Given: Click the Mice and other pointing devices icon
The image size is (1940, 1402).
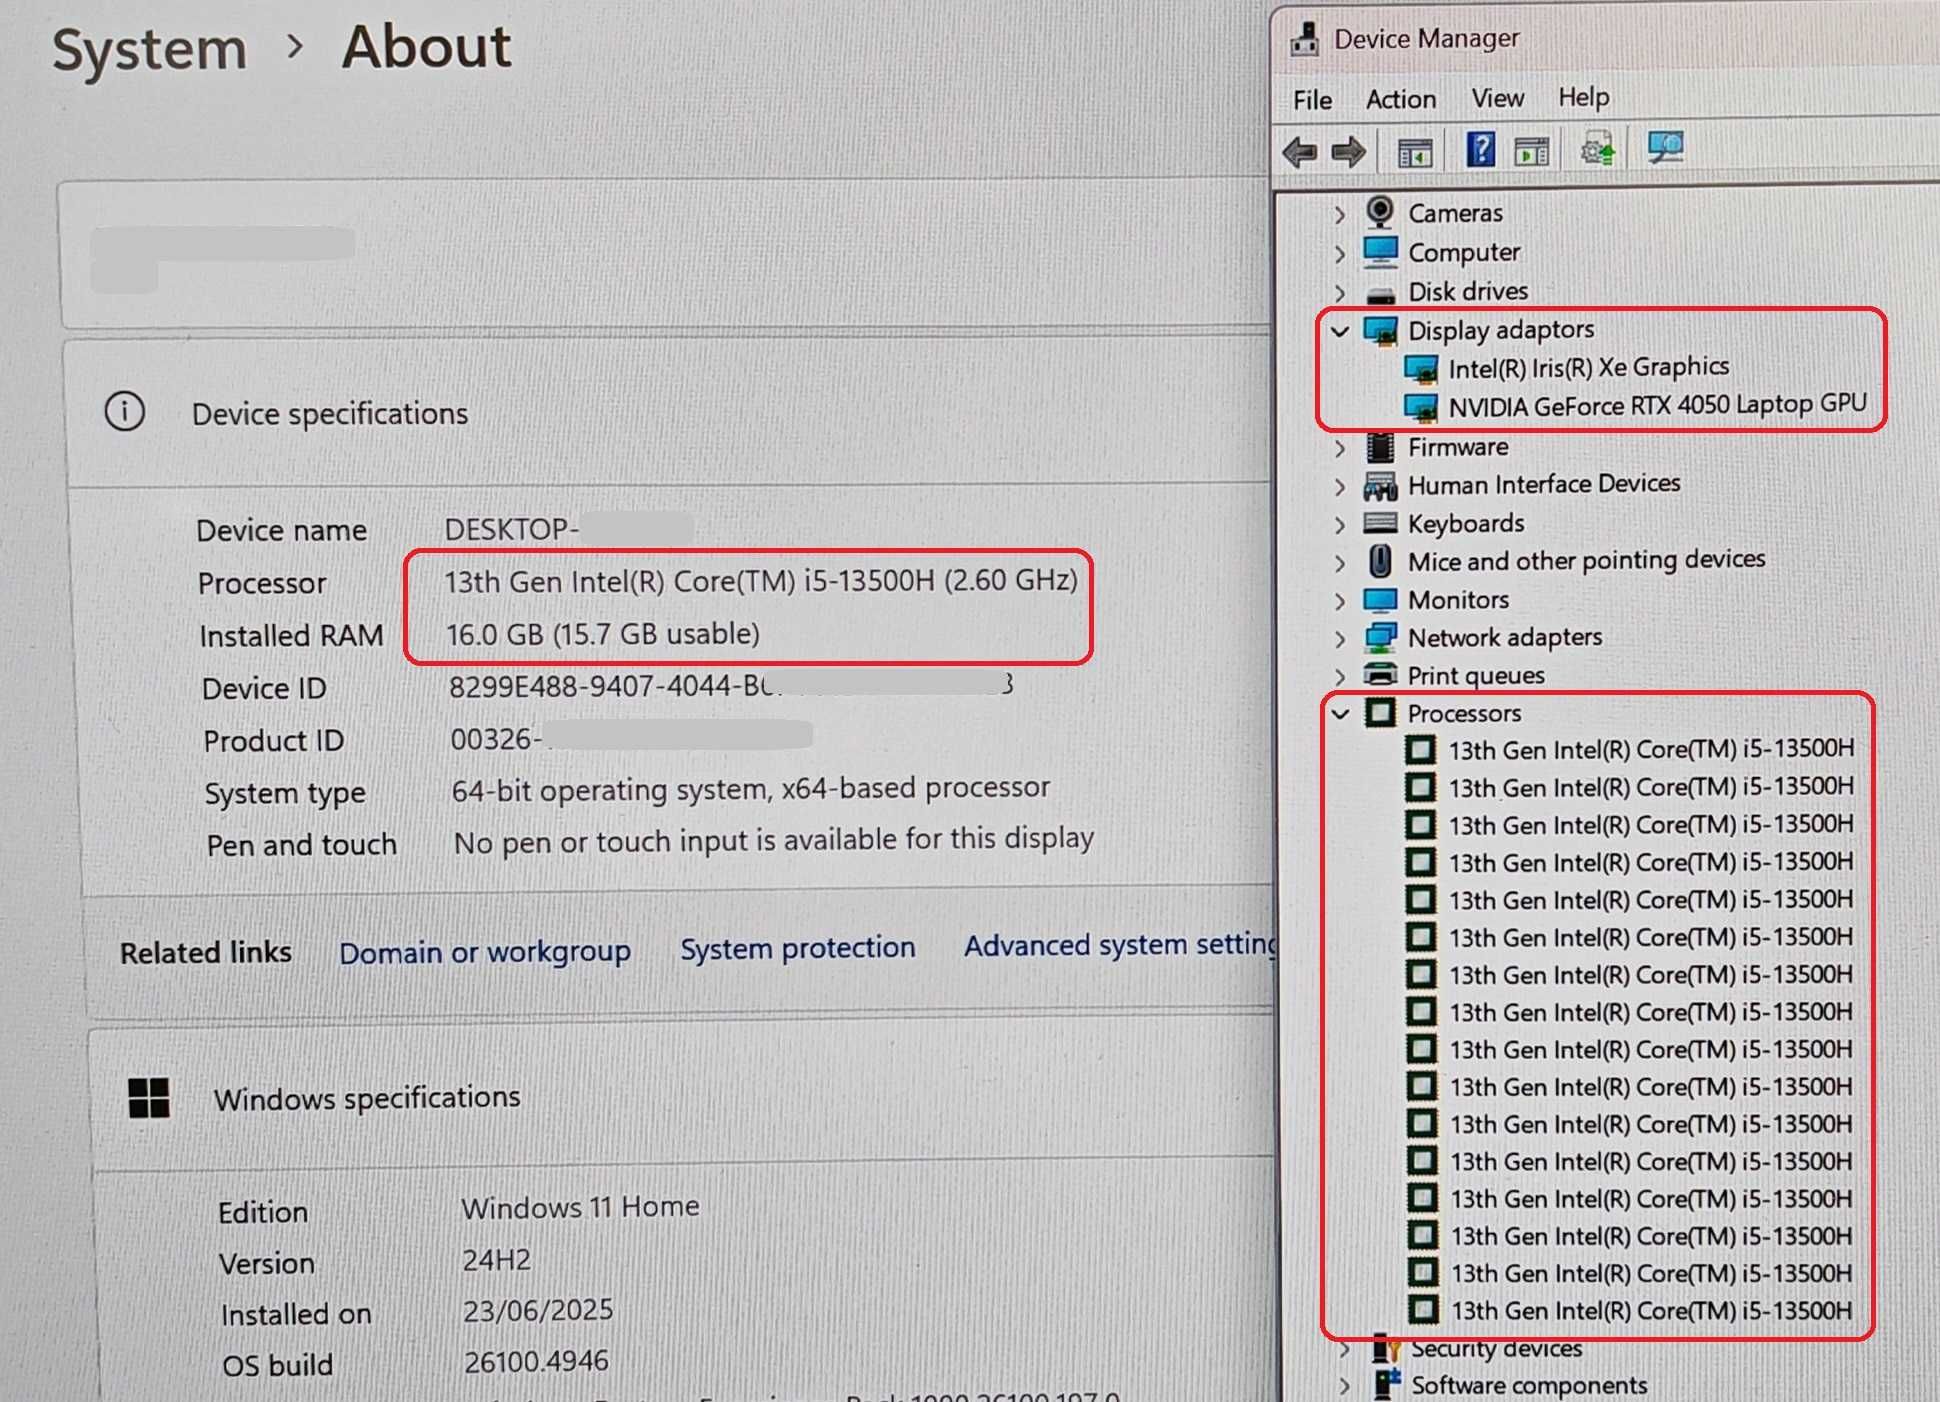Looking at the screenshot, I should pyautogui.click(x=1380, y=561).
